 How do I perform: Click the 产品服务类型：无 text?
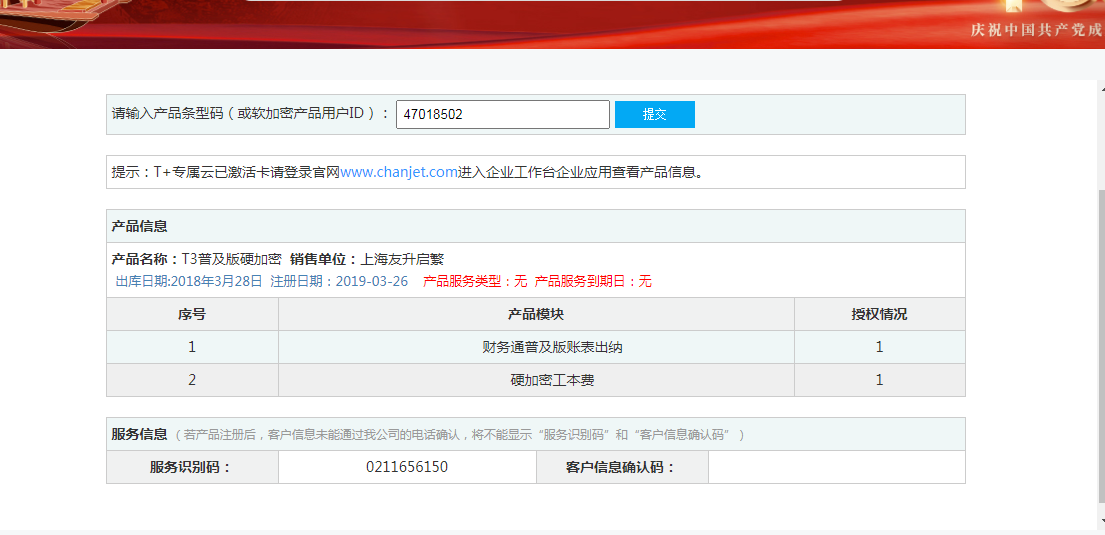[x=475, y=281]
